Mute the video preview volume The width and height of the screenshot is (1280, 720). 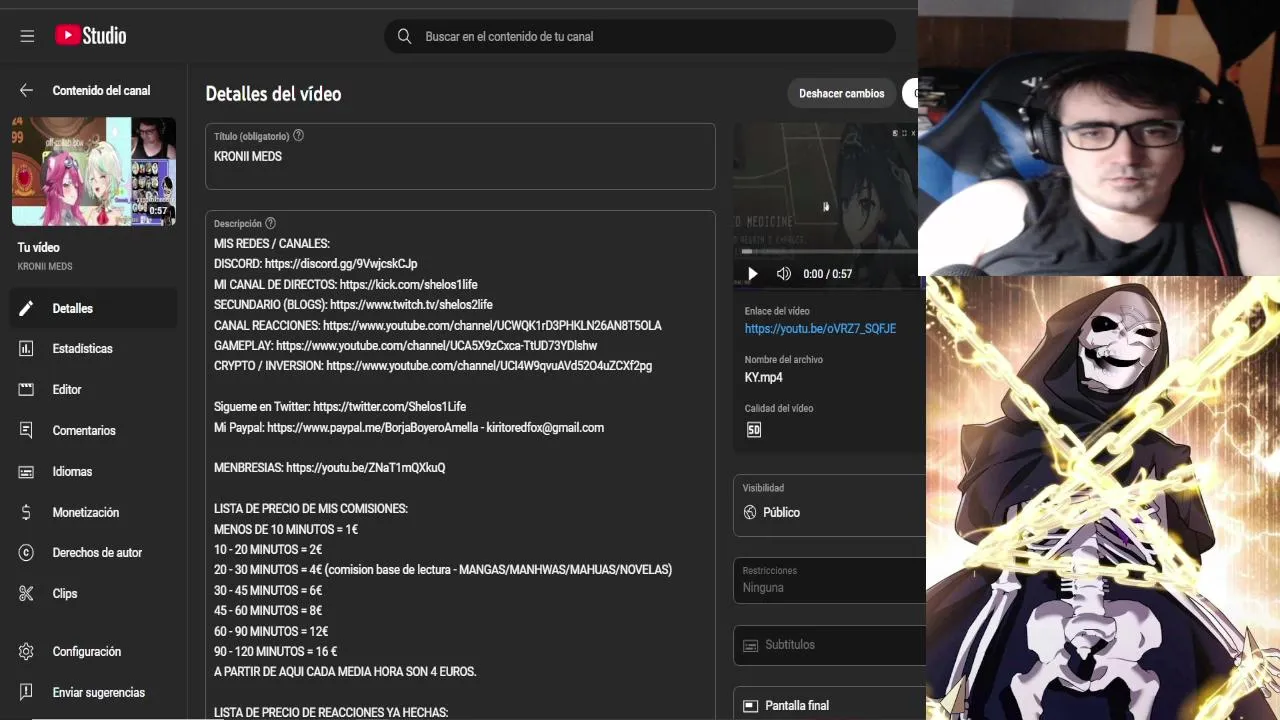click(784, 274)
